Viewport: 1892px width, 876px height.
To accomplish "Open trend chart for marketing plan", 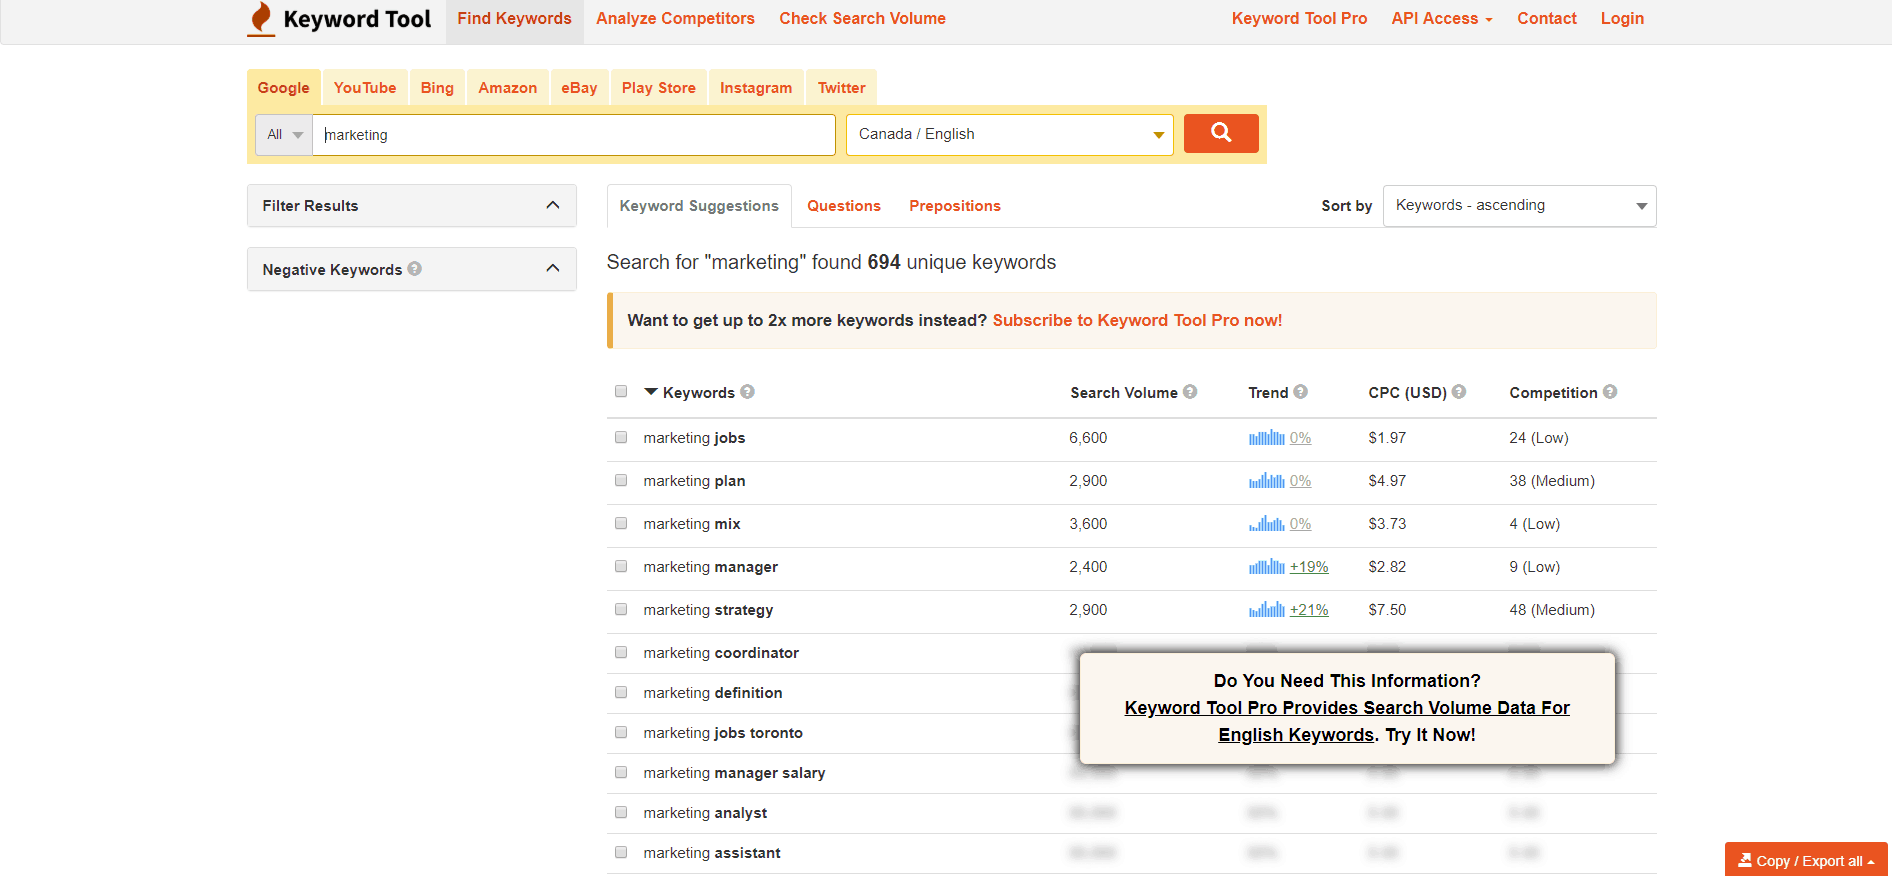I will coord(1266,481).
